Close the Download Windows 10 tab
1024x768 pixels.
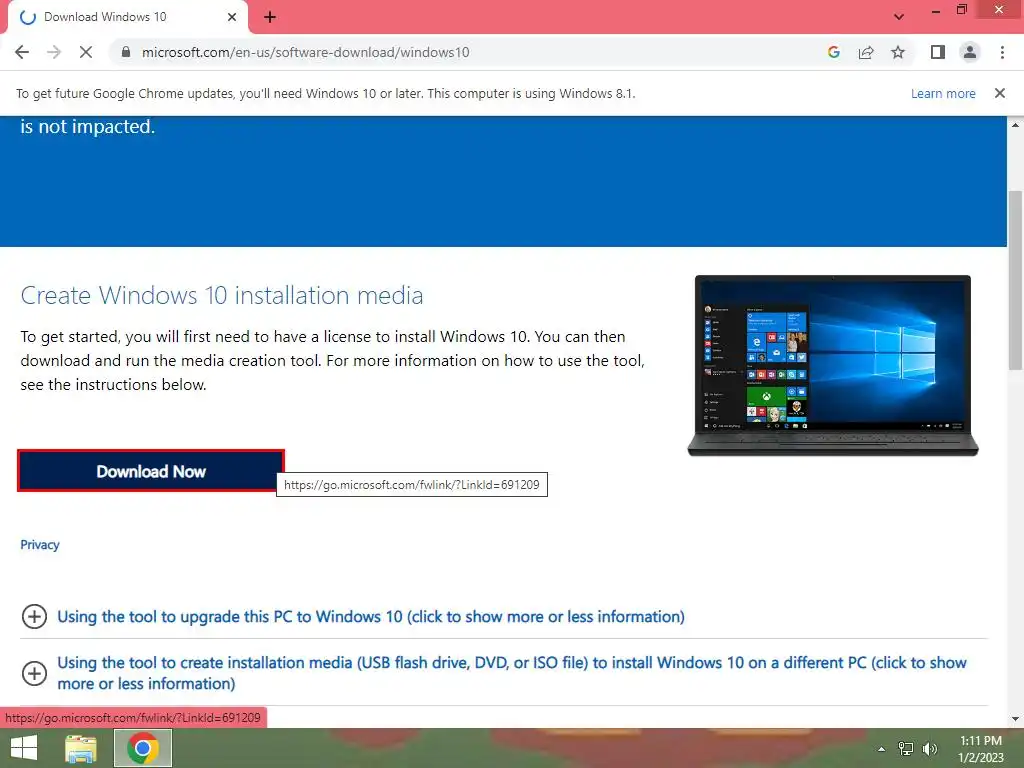tap(232, 17)
